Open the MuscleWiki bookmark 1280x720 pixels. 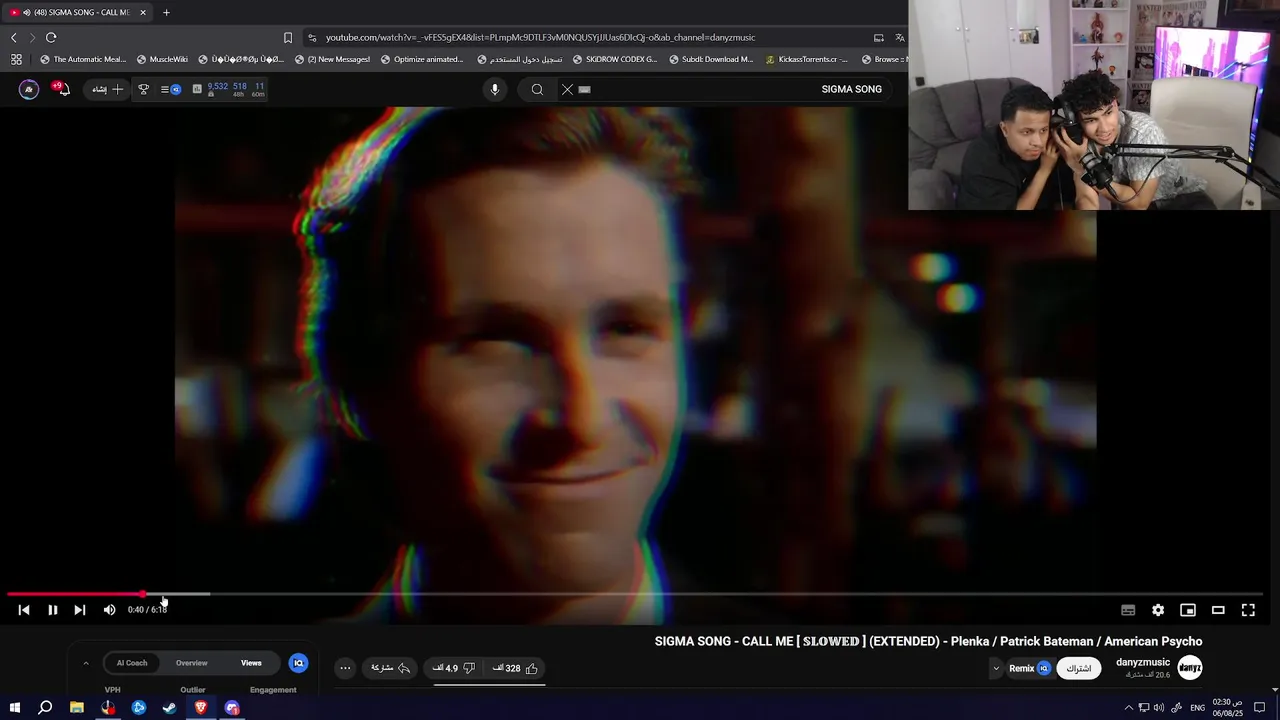coord(162,59)
